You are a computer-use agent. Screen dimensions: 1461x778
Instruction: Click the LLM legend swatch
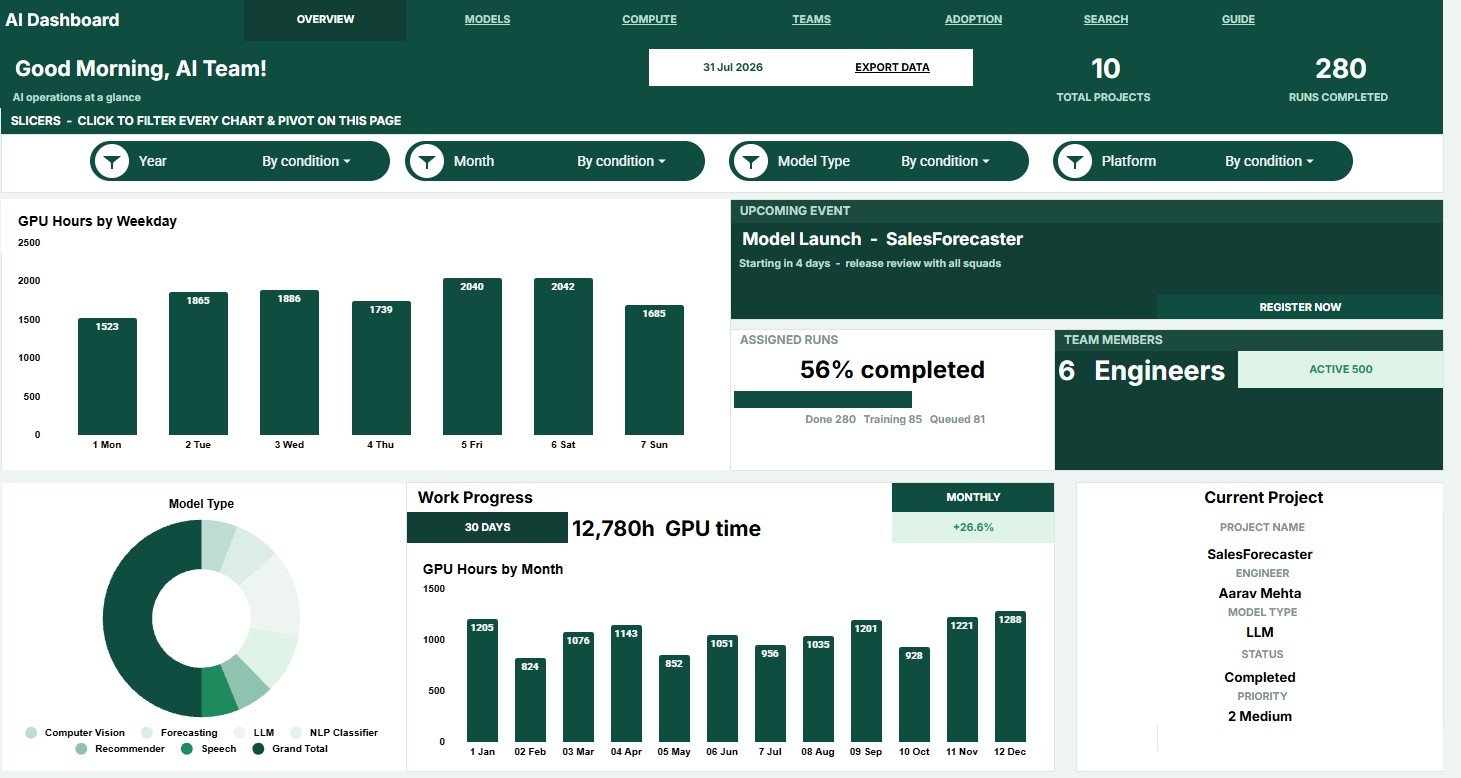[x=242, y=733]
